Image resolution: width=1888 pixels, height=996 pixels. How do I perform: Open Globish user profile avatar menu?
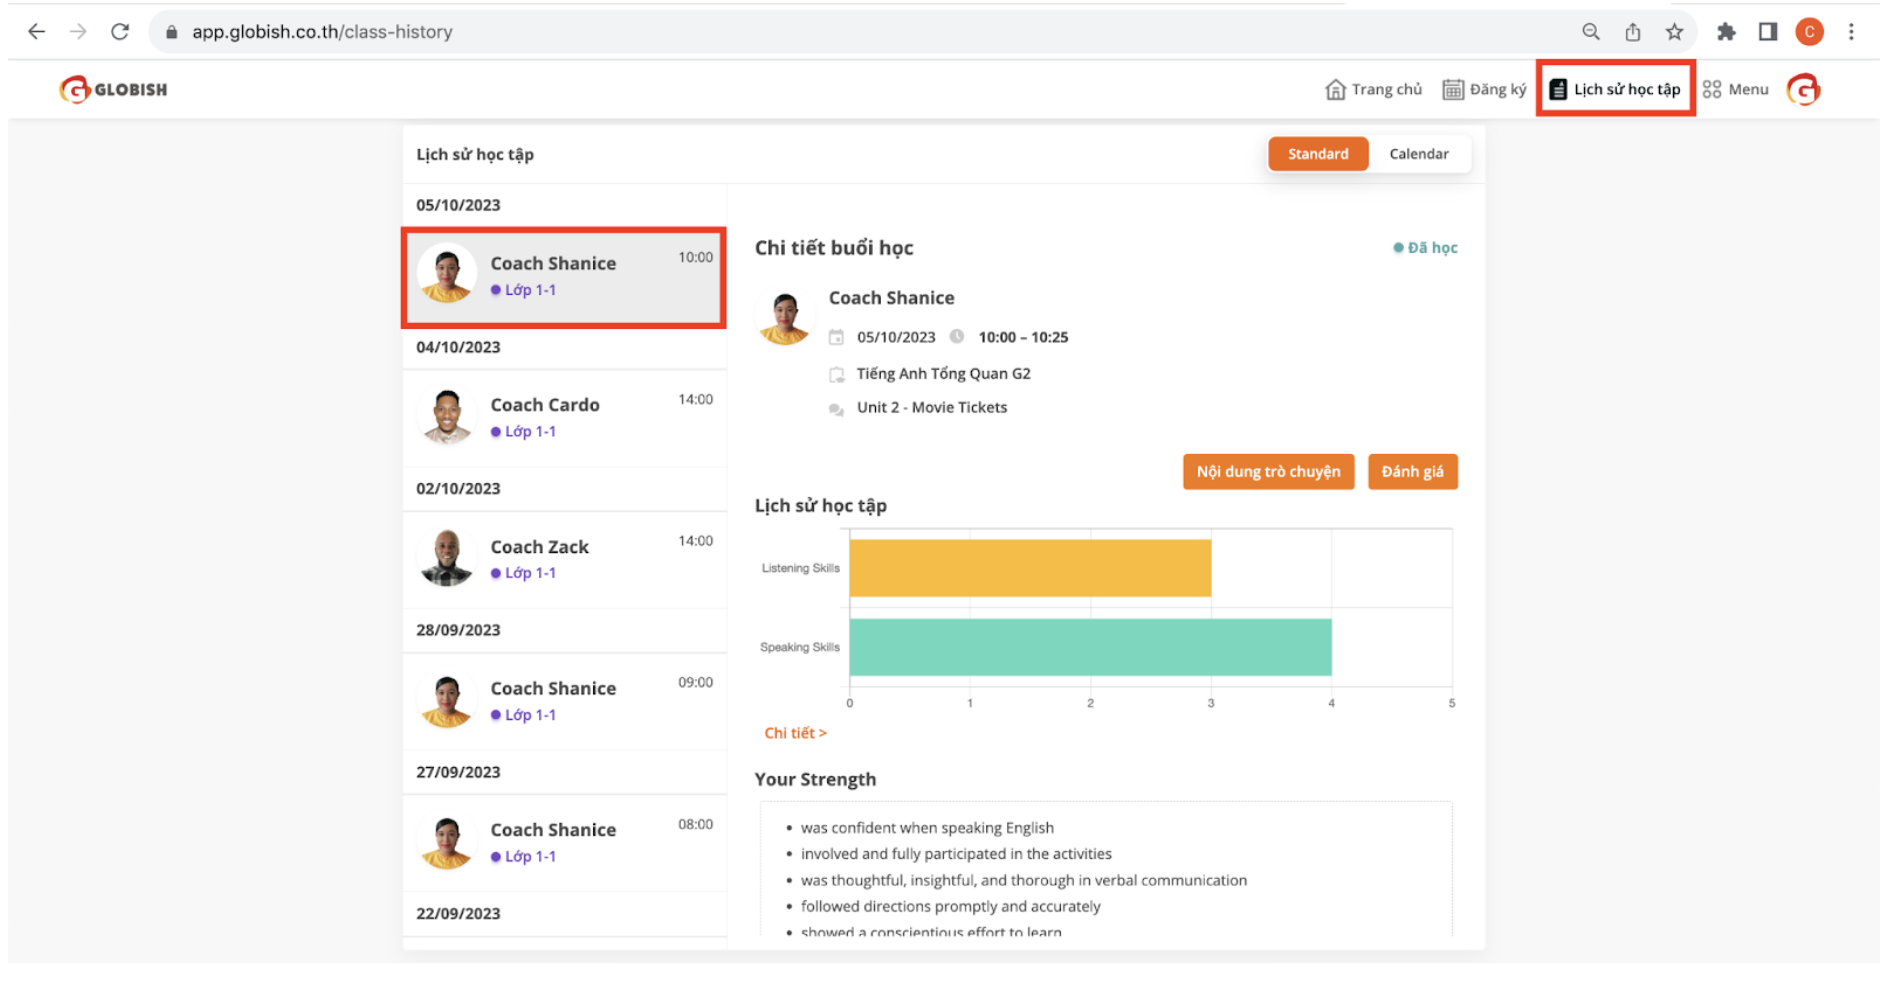point(1804,90)
